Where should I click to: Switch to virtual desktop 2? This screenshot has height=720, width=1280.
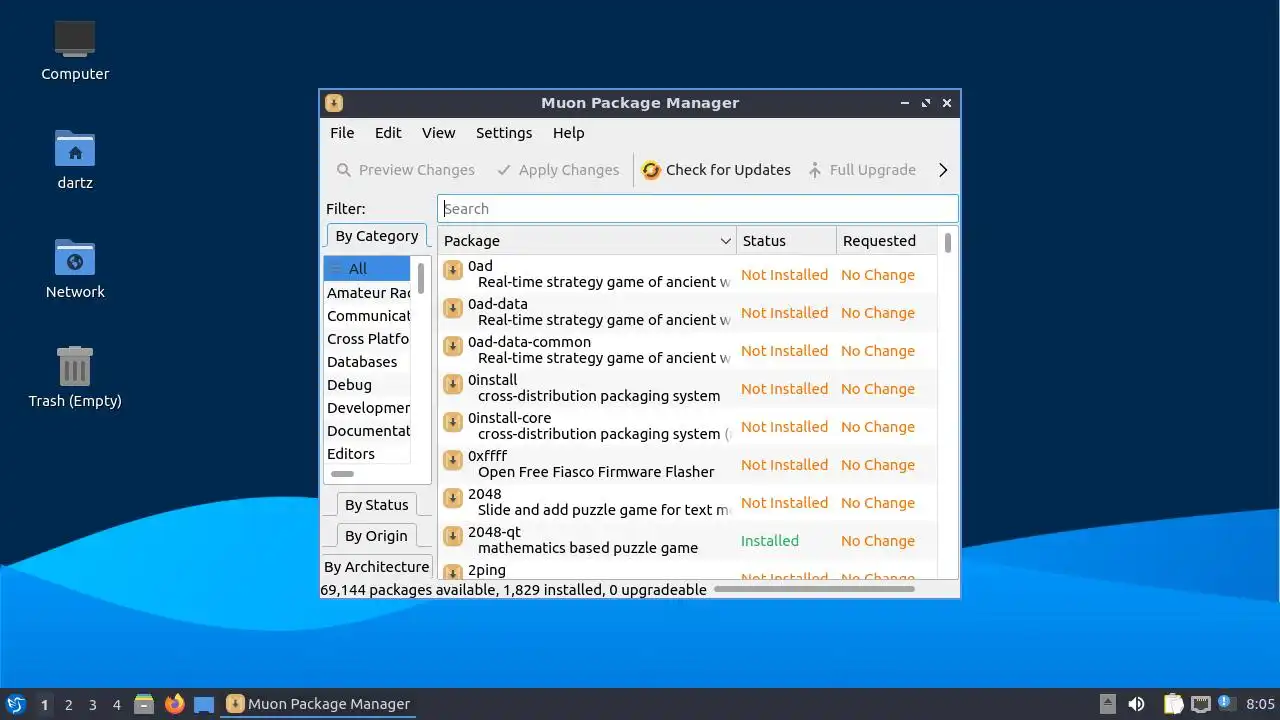69,705
